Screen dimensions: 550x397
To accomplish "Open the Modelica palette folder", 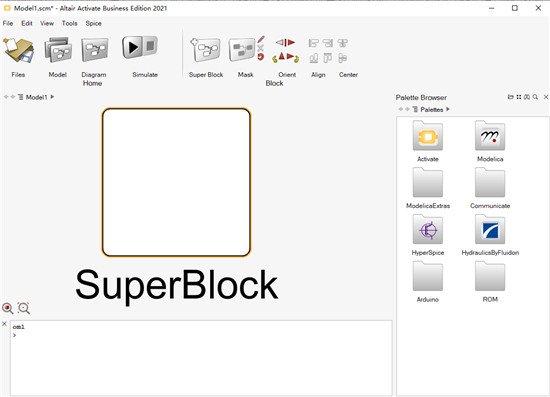I will [x=490, y=140].
